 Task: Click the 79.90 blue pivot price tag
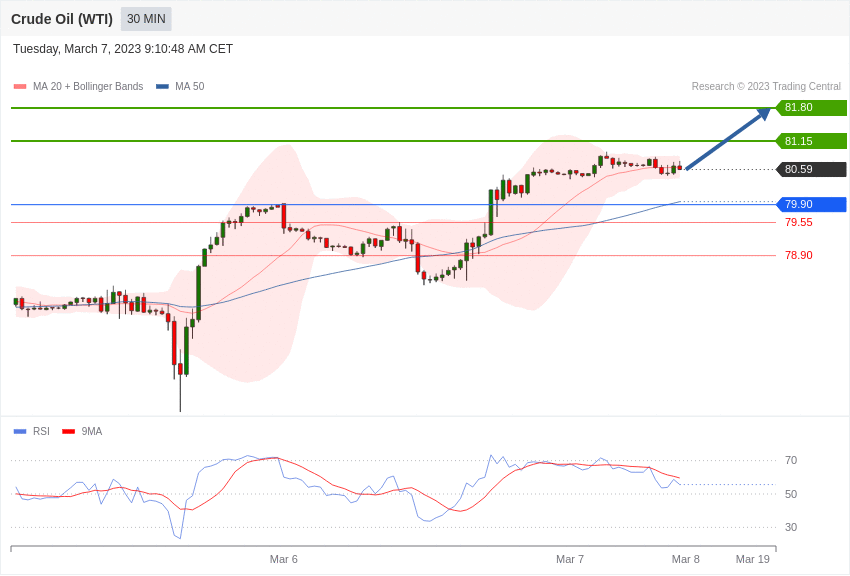812,204
